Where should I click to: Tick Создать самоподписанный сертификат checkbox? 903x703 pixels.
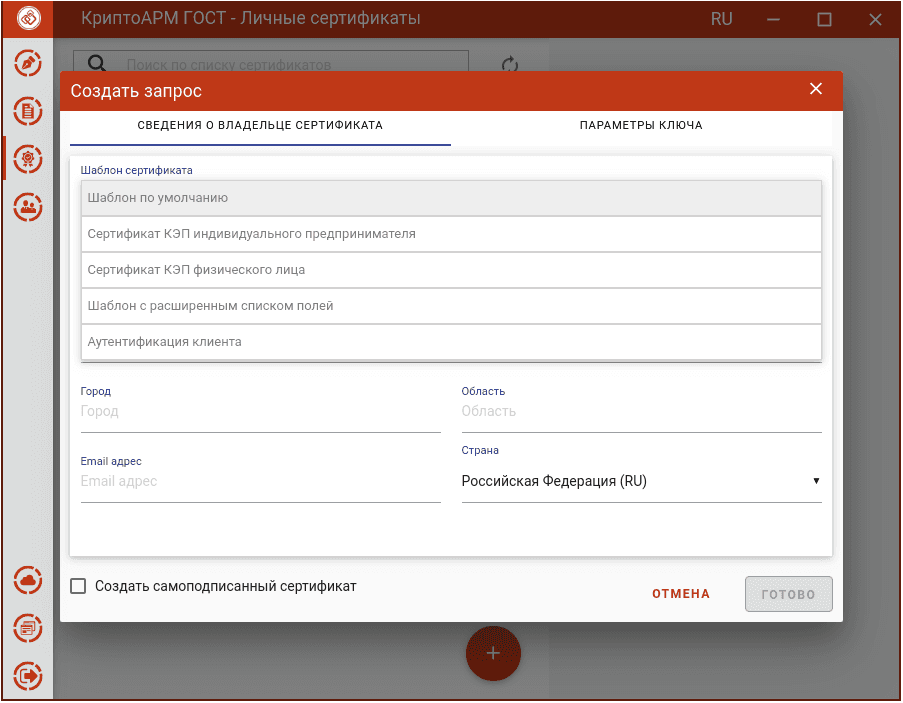click(78, 586)
